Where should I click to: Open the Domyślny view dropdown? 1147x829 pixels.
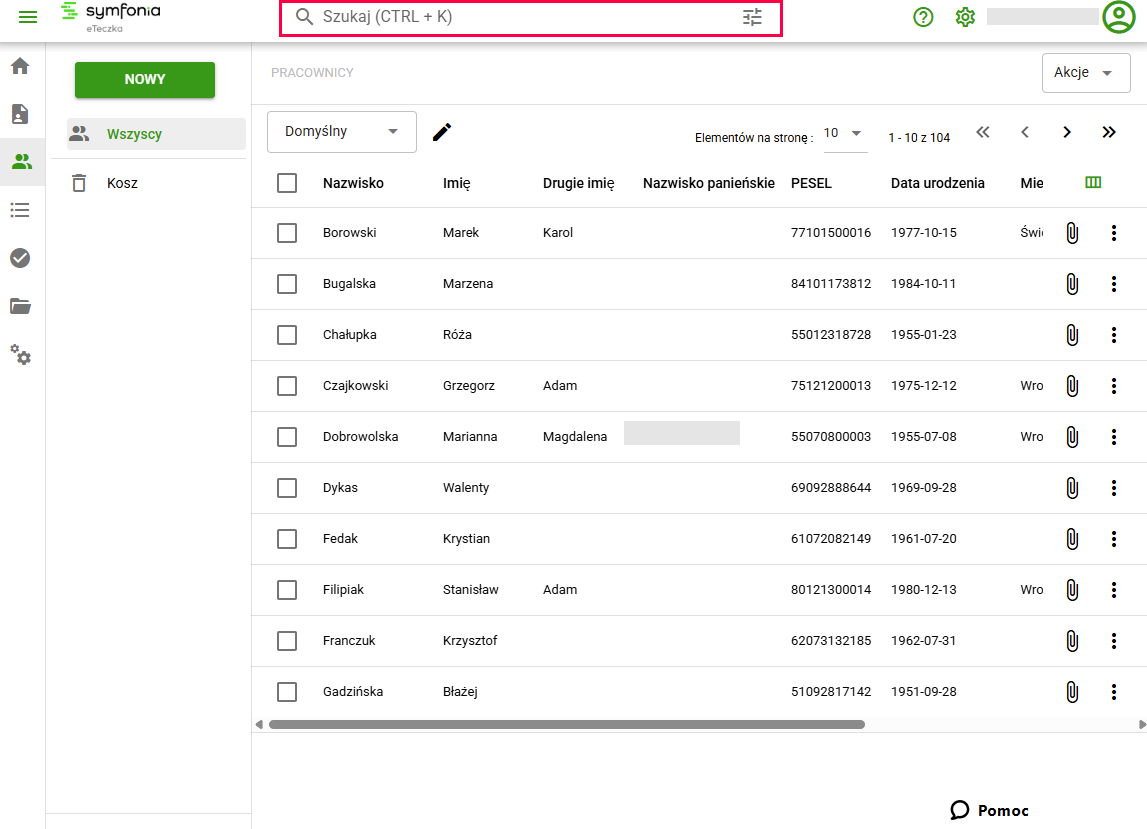click(x=342, y=132)
